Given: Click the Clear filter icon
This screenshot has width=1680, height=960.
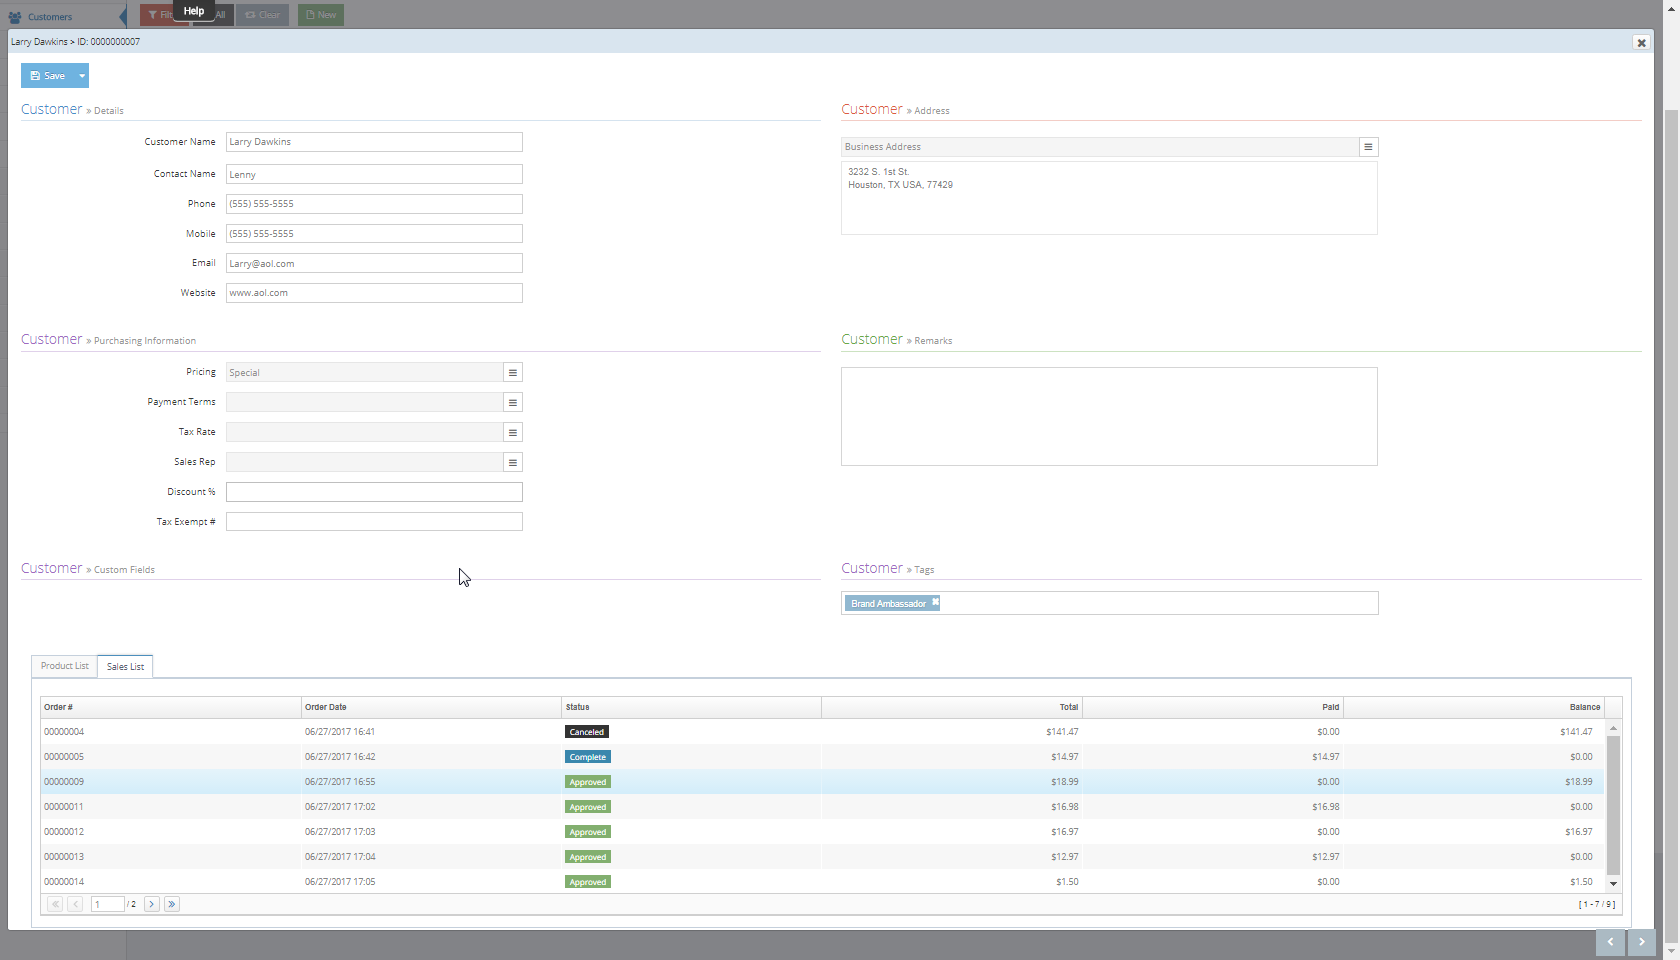Looking at the screenshot, I should tap(262, 14).
